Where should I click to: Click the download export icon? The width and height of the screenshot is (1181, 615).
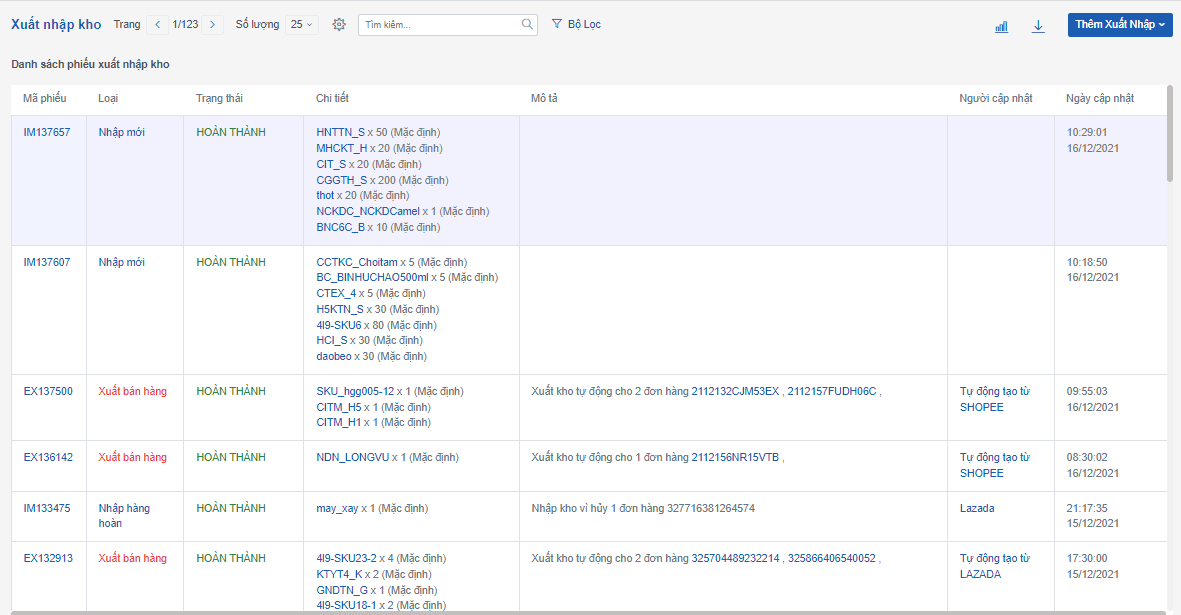click(x=1038, y=26)
